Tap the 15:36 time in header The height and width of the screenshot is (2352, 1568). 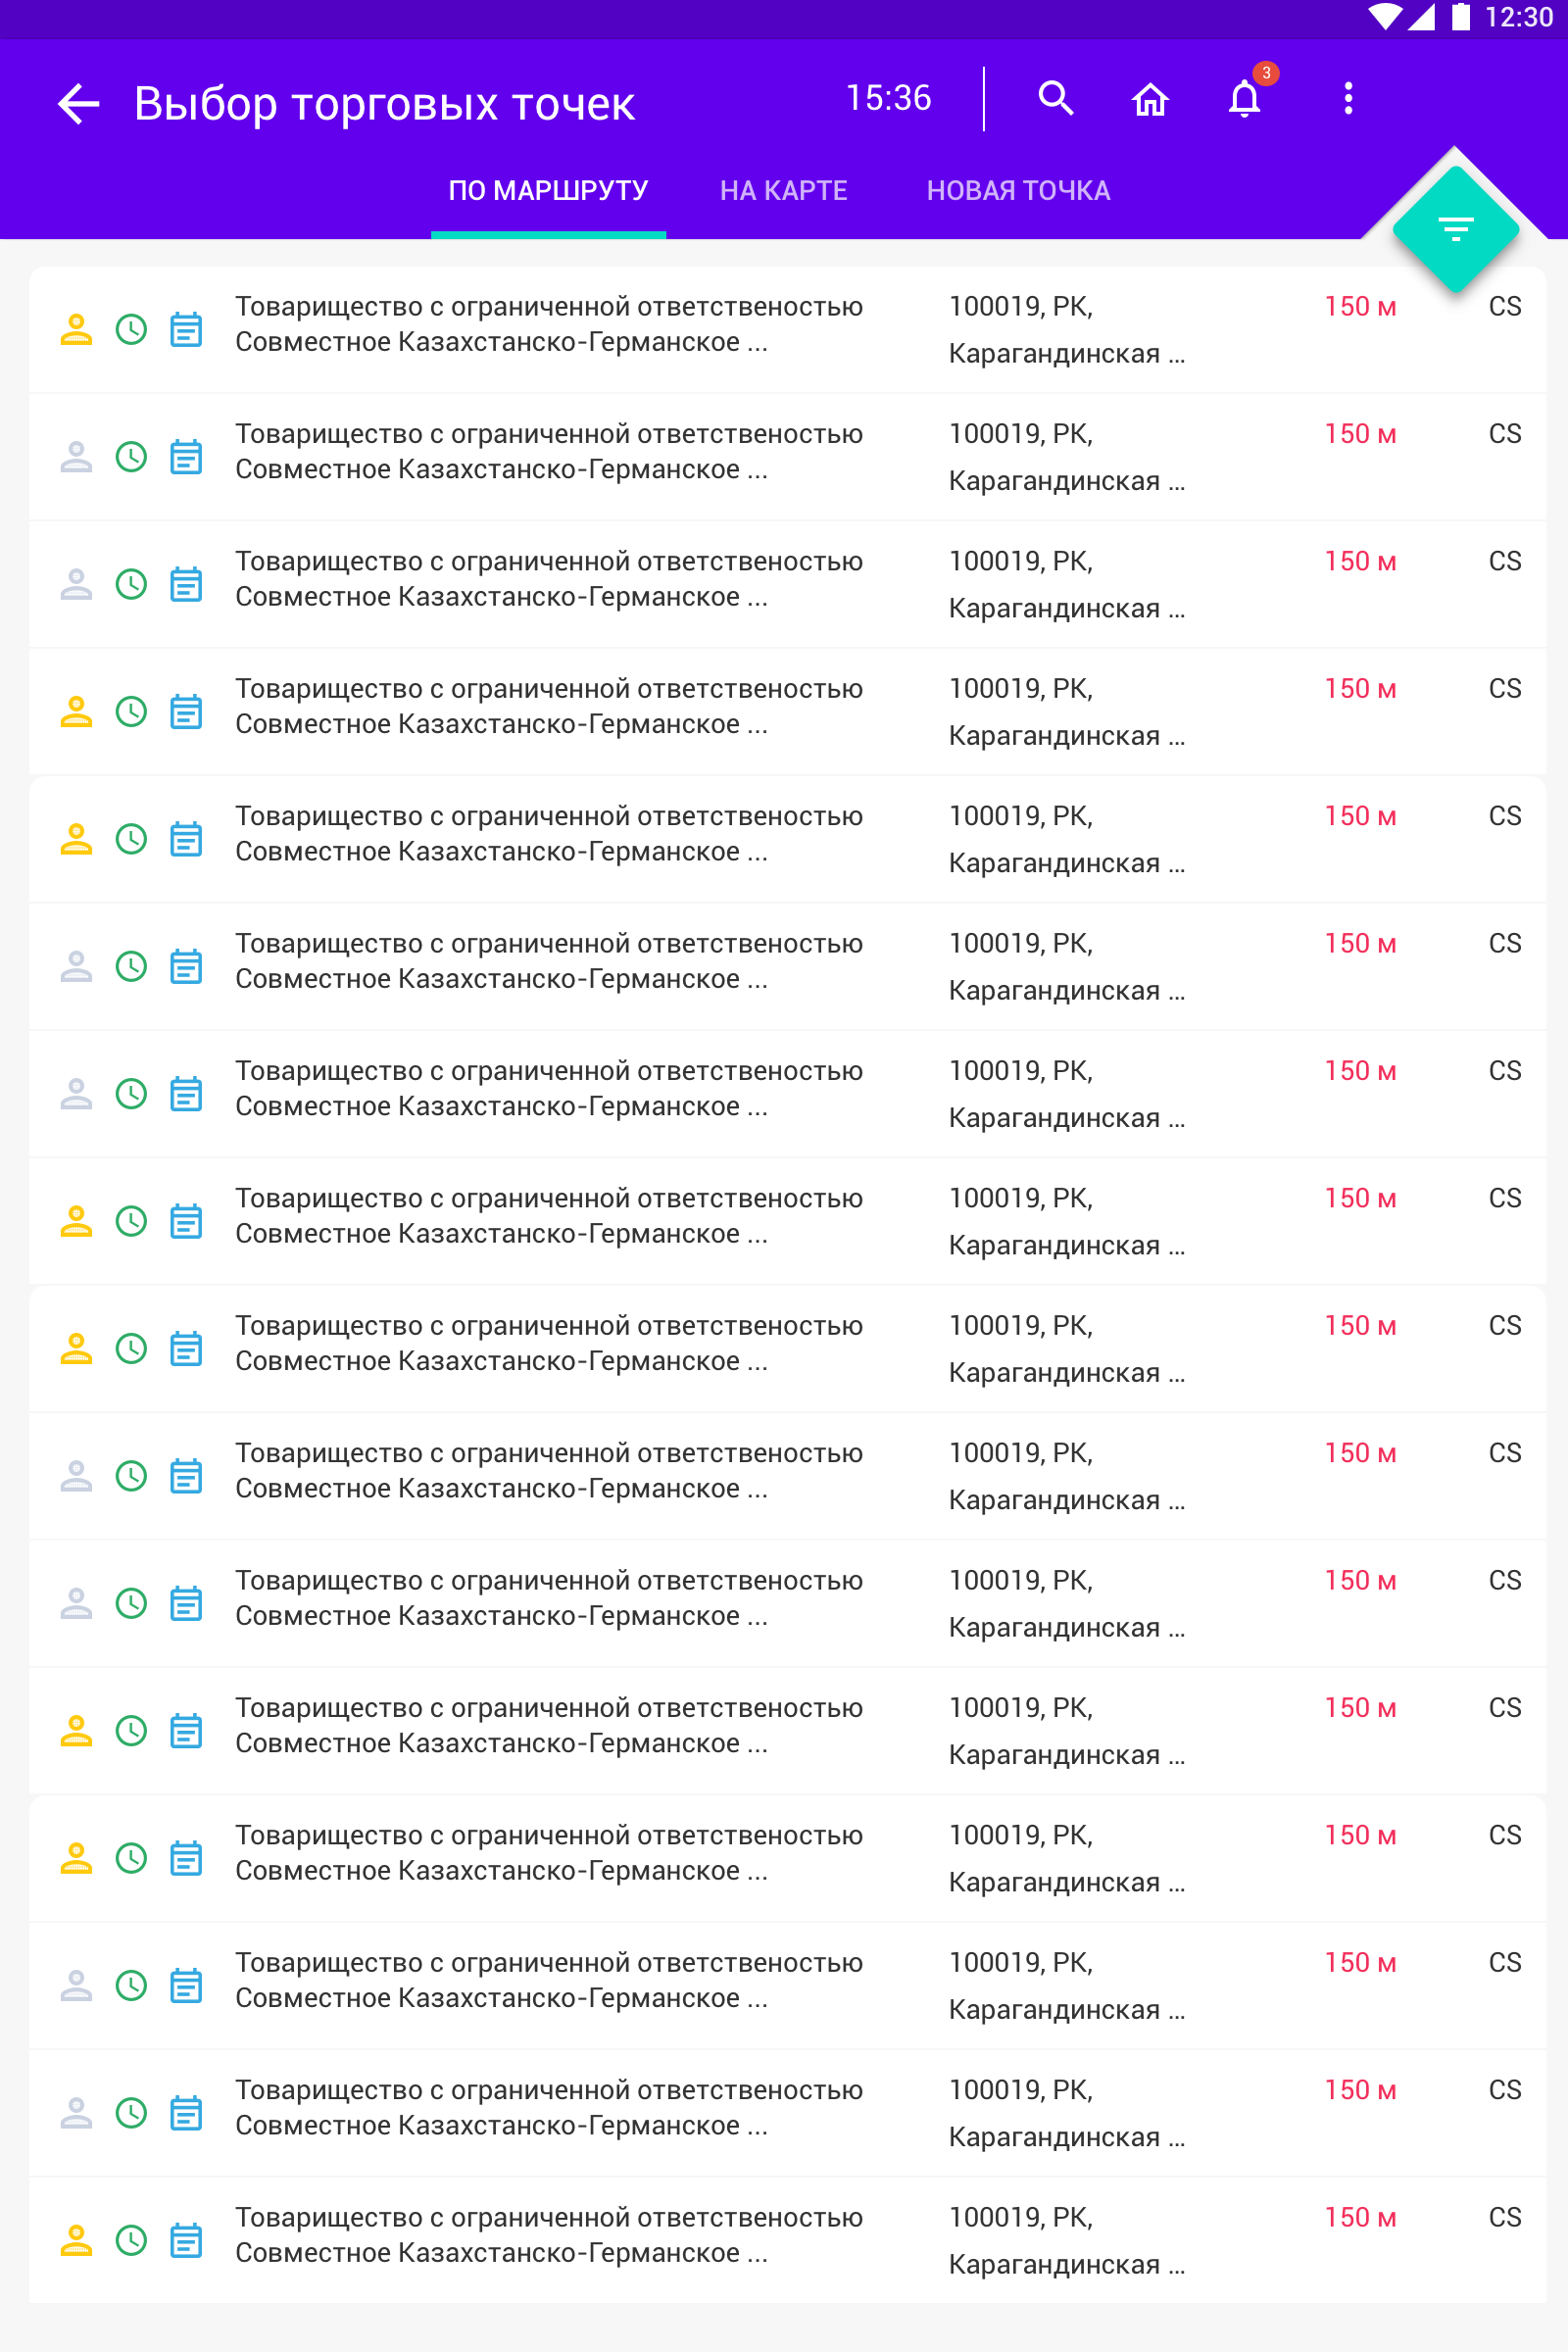point(888,98)
